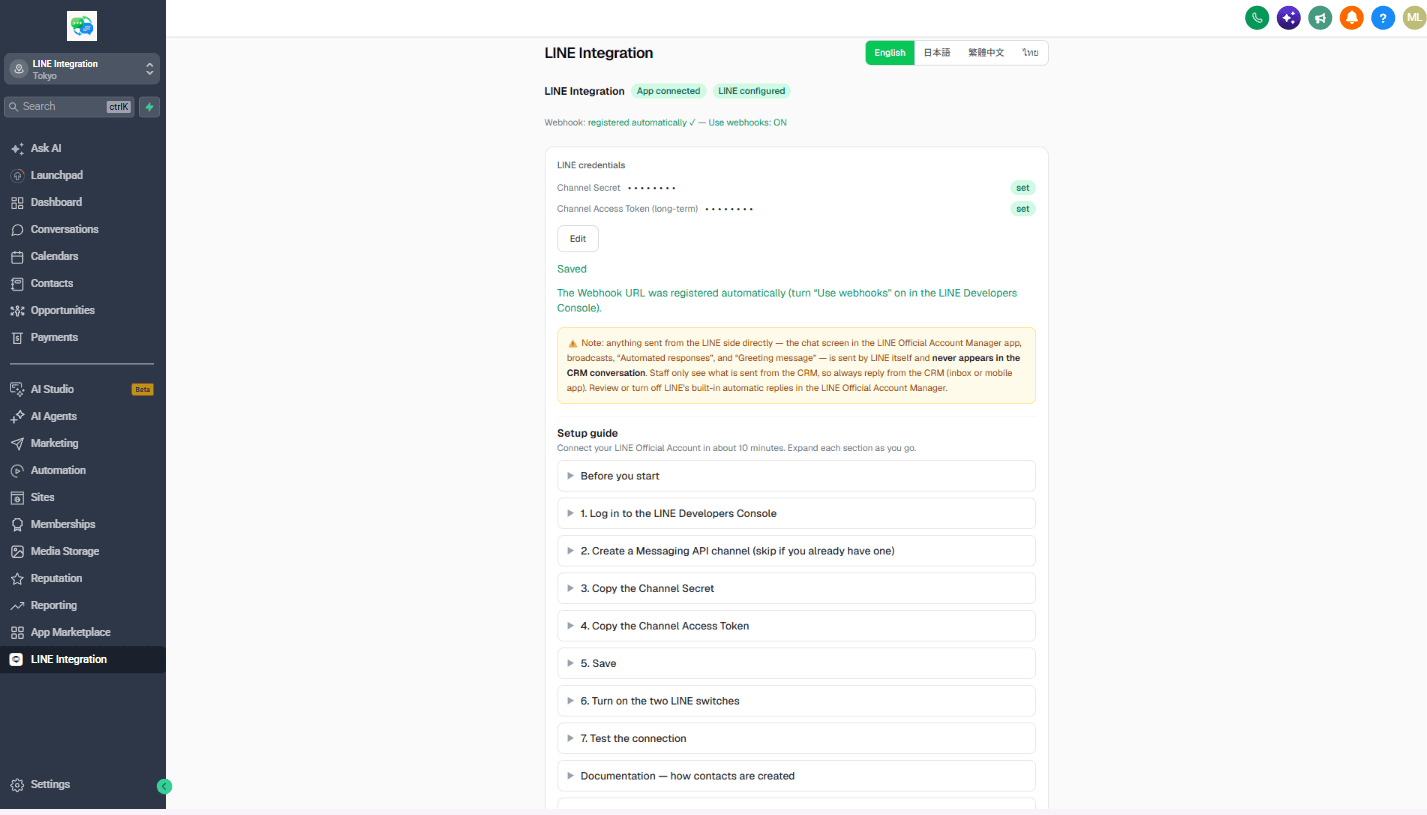
Task: Click the app logo in sidebar
Action: click(x=82, y=26)
